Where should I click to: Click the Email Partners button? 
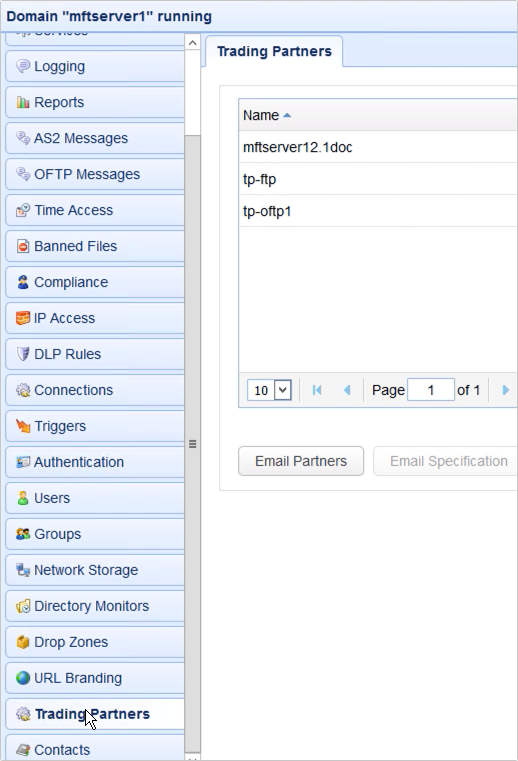[x=301, y=461]
